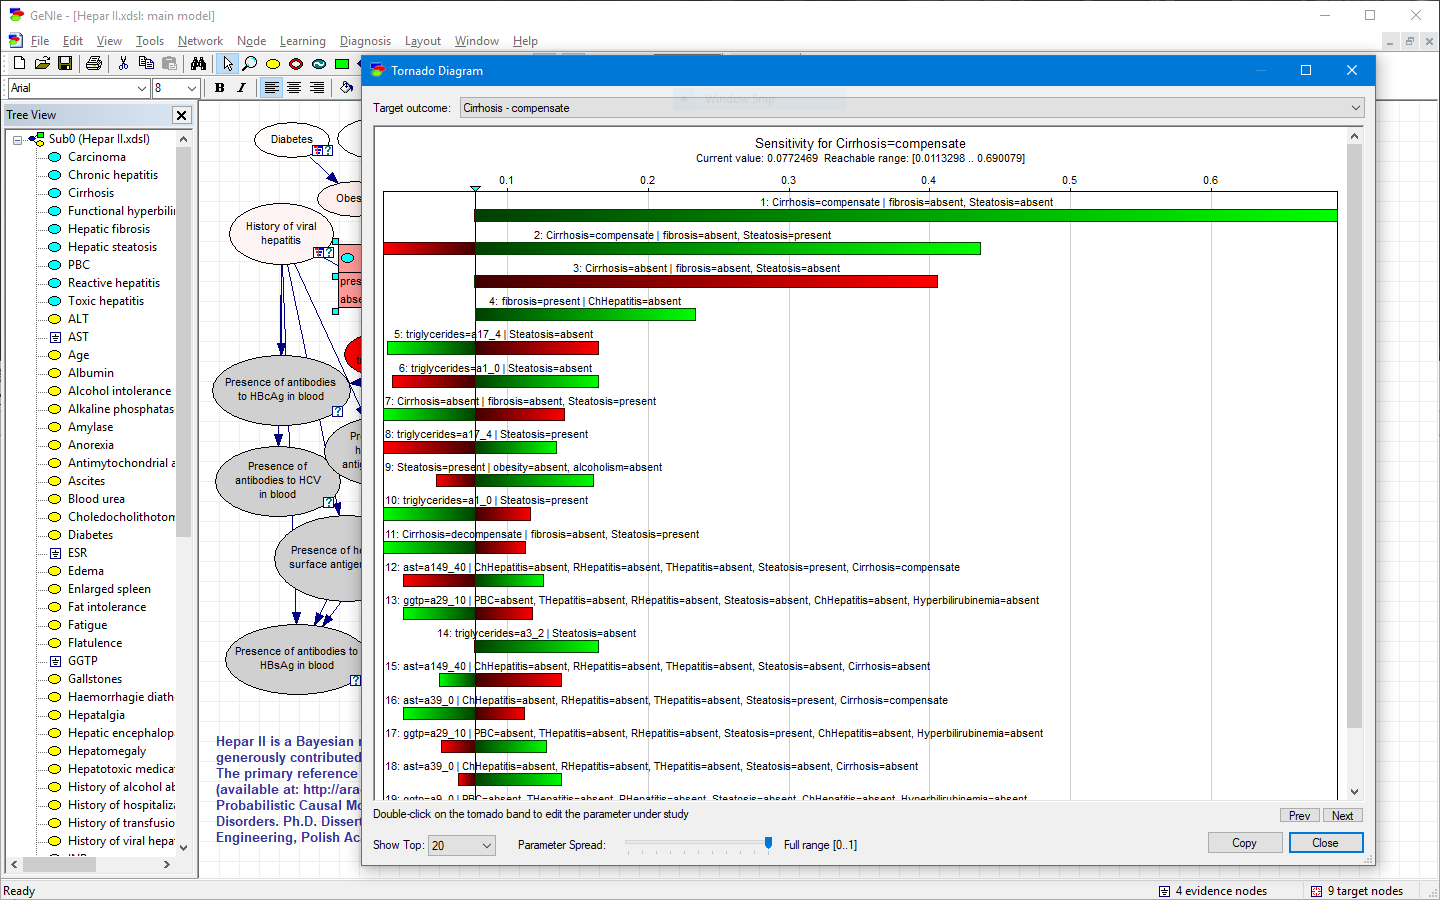Open the Diagnosis menu

(x=365, y=41)
